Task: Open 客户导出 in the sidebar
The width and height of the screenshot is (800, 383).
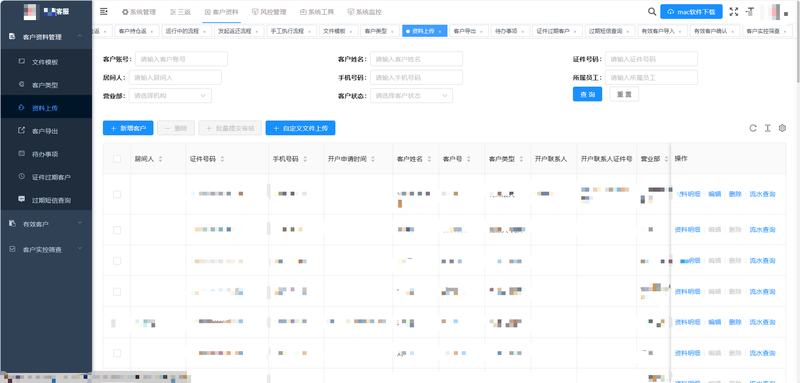Action: point(46,131)
